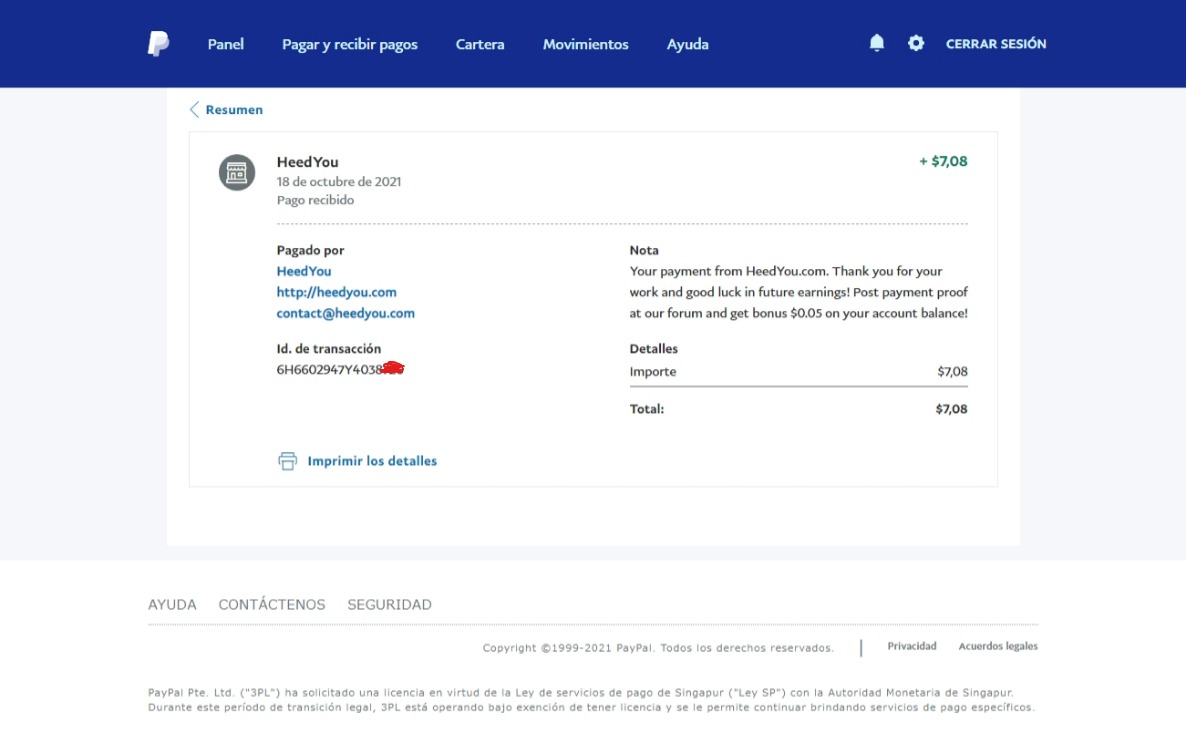Click the Pago recibido status text
The width and height of the screenshot is (1186, 746).
(315, 200)
